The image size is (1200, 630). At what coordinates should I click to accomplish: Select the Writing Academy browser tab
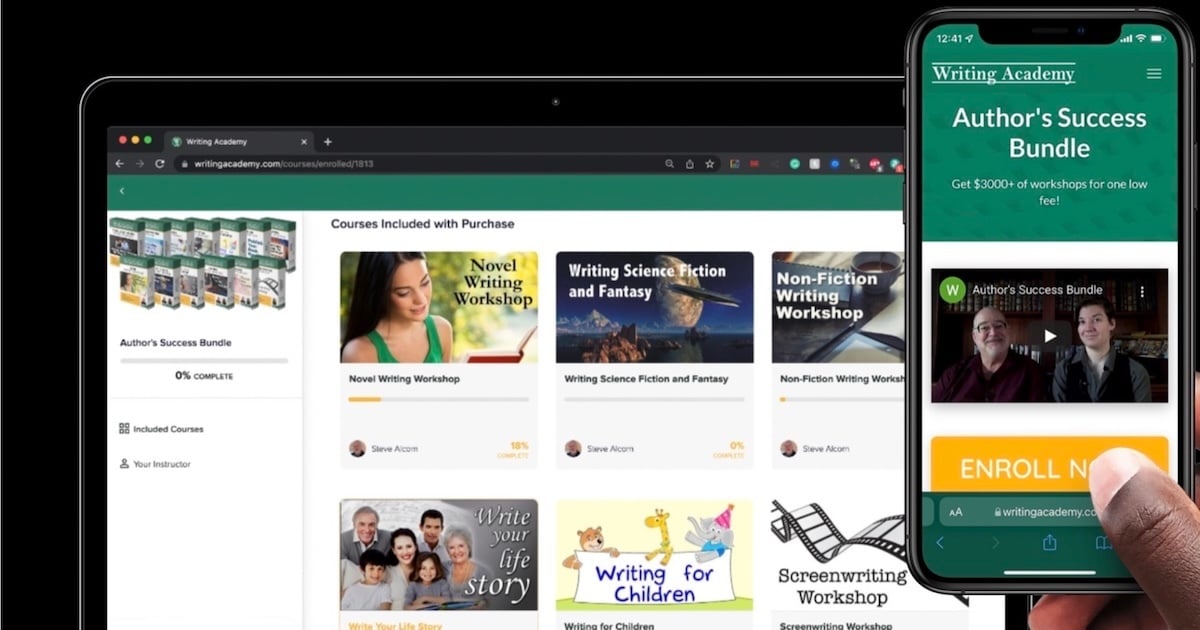pyautogui.click(x=240, y=142)
